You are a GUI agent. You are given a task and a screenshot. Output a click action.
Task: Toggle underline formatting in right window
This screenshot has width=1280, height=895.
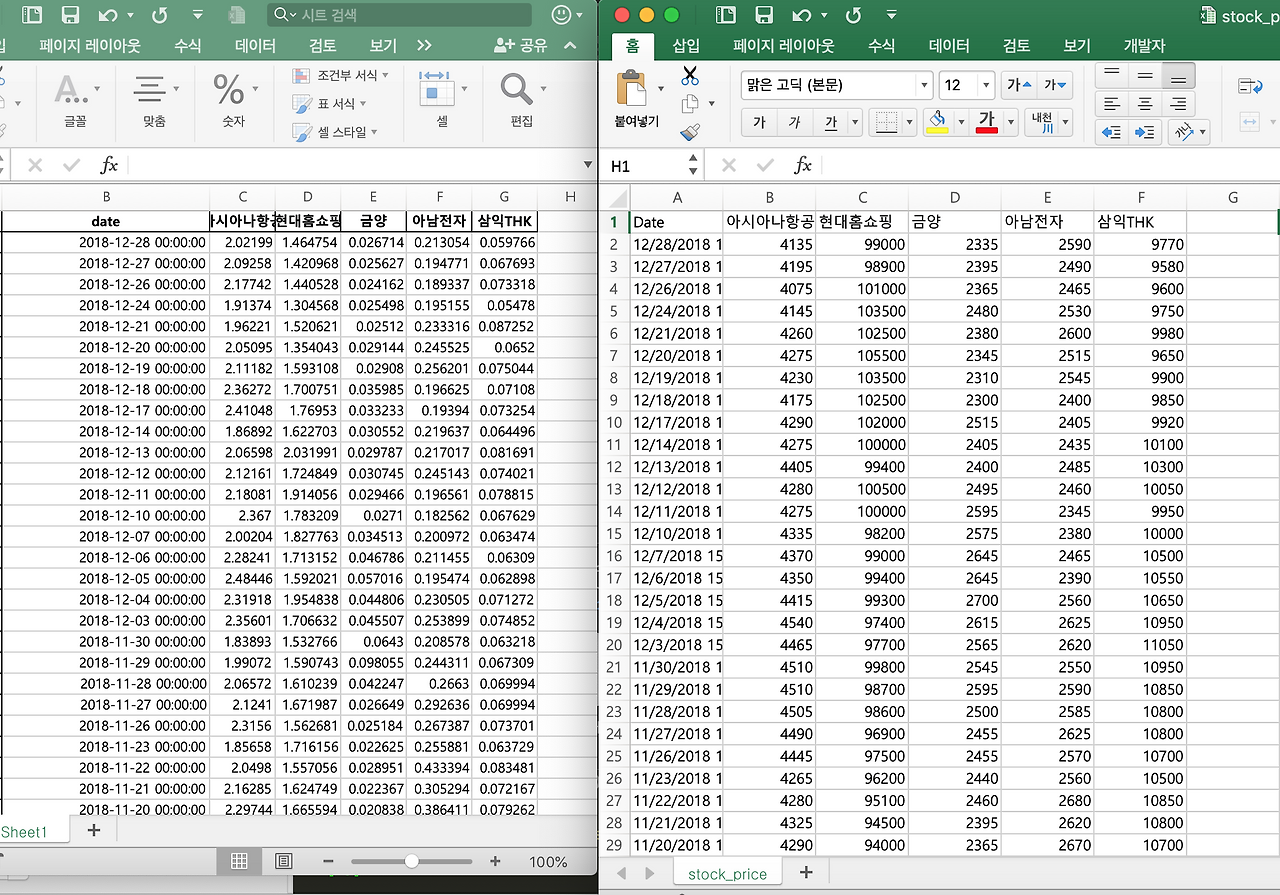pyautogui.click(x=831, y=122)
